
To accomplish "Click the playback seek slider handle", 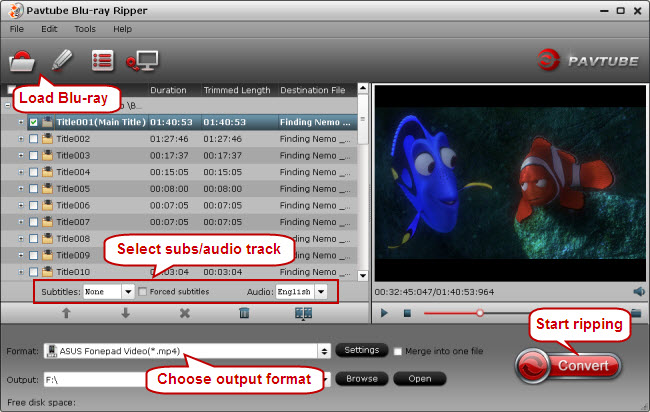I will pos(480,313).
